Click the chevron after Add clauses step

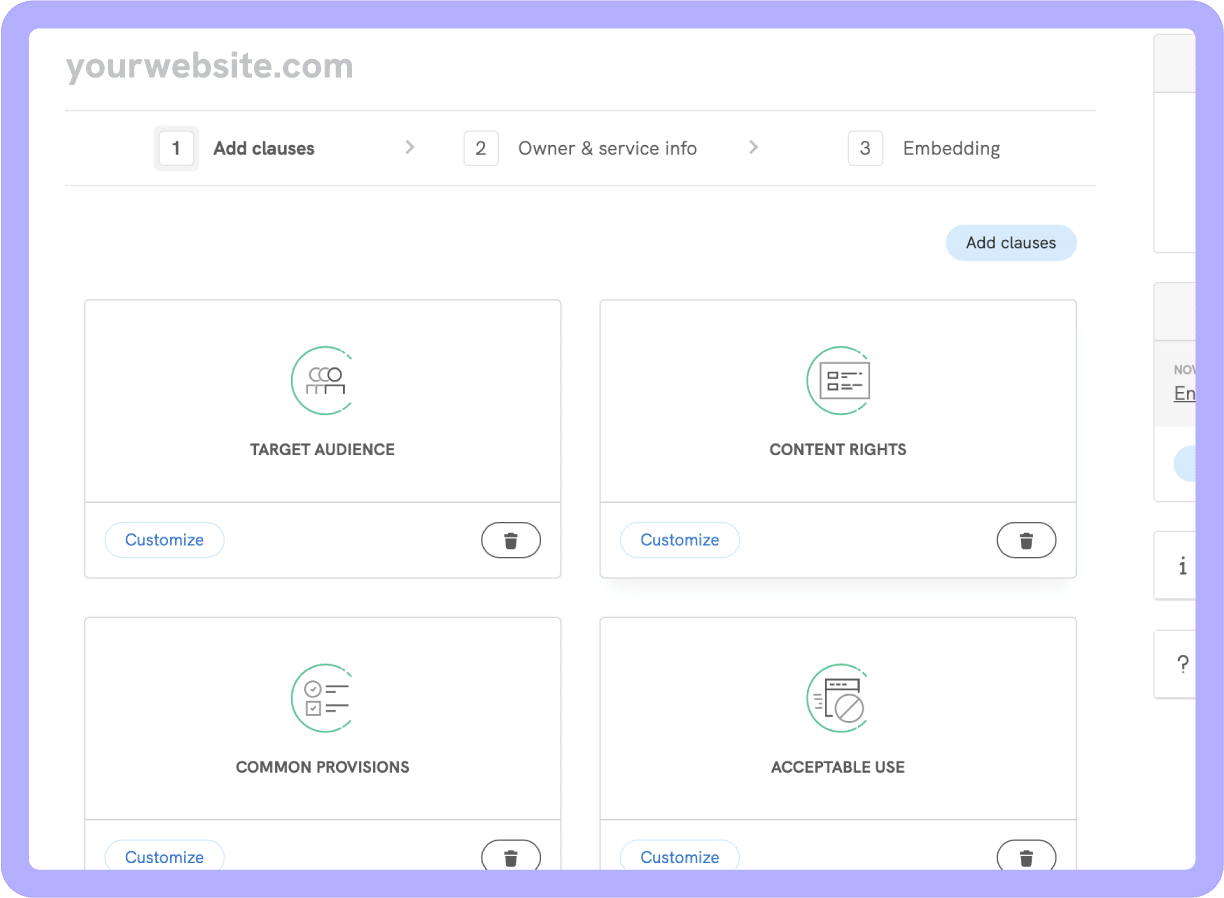(409, 148)
